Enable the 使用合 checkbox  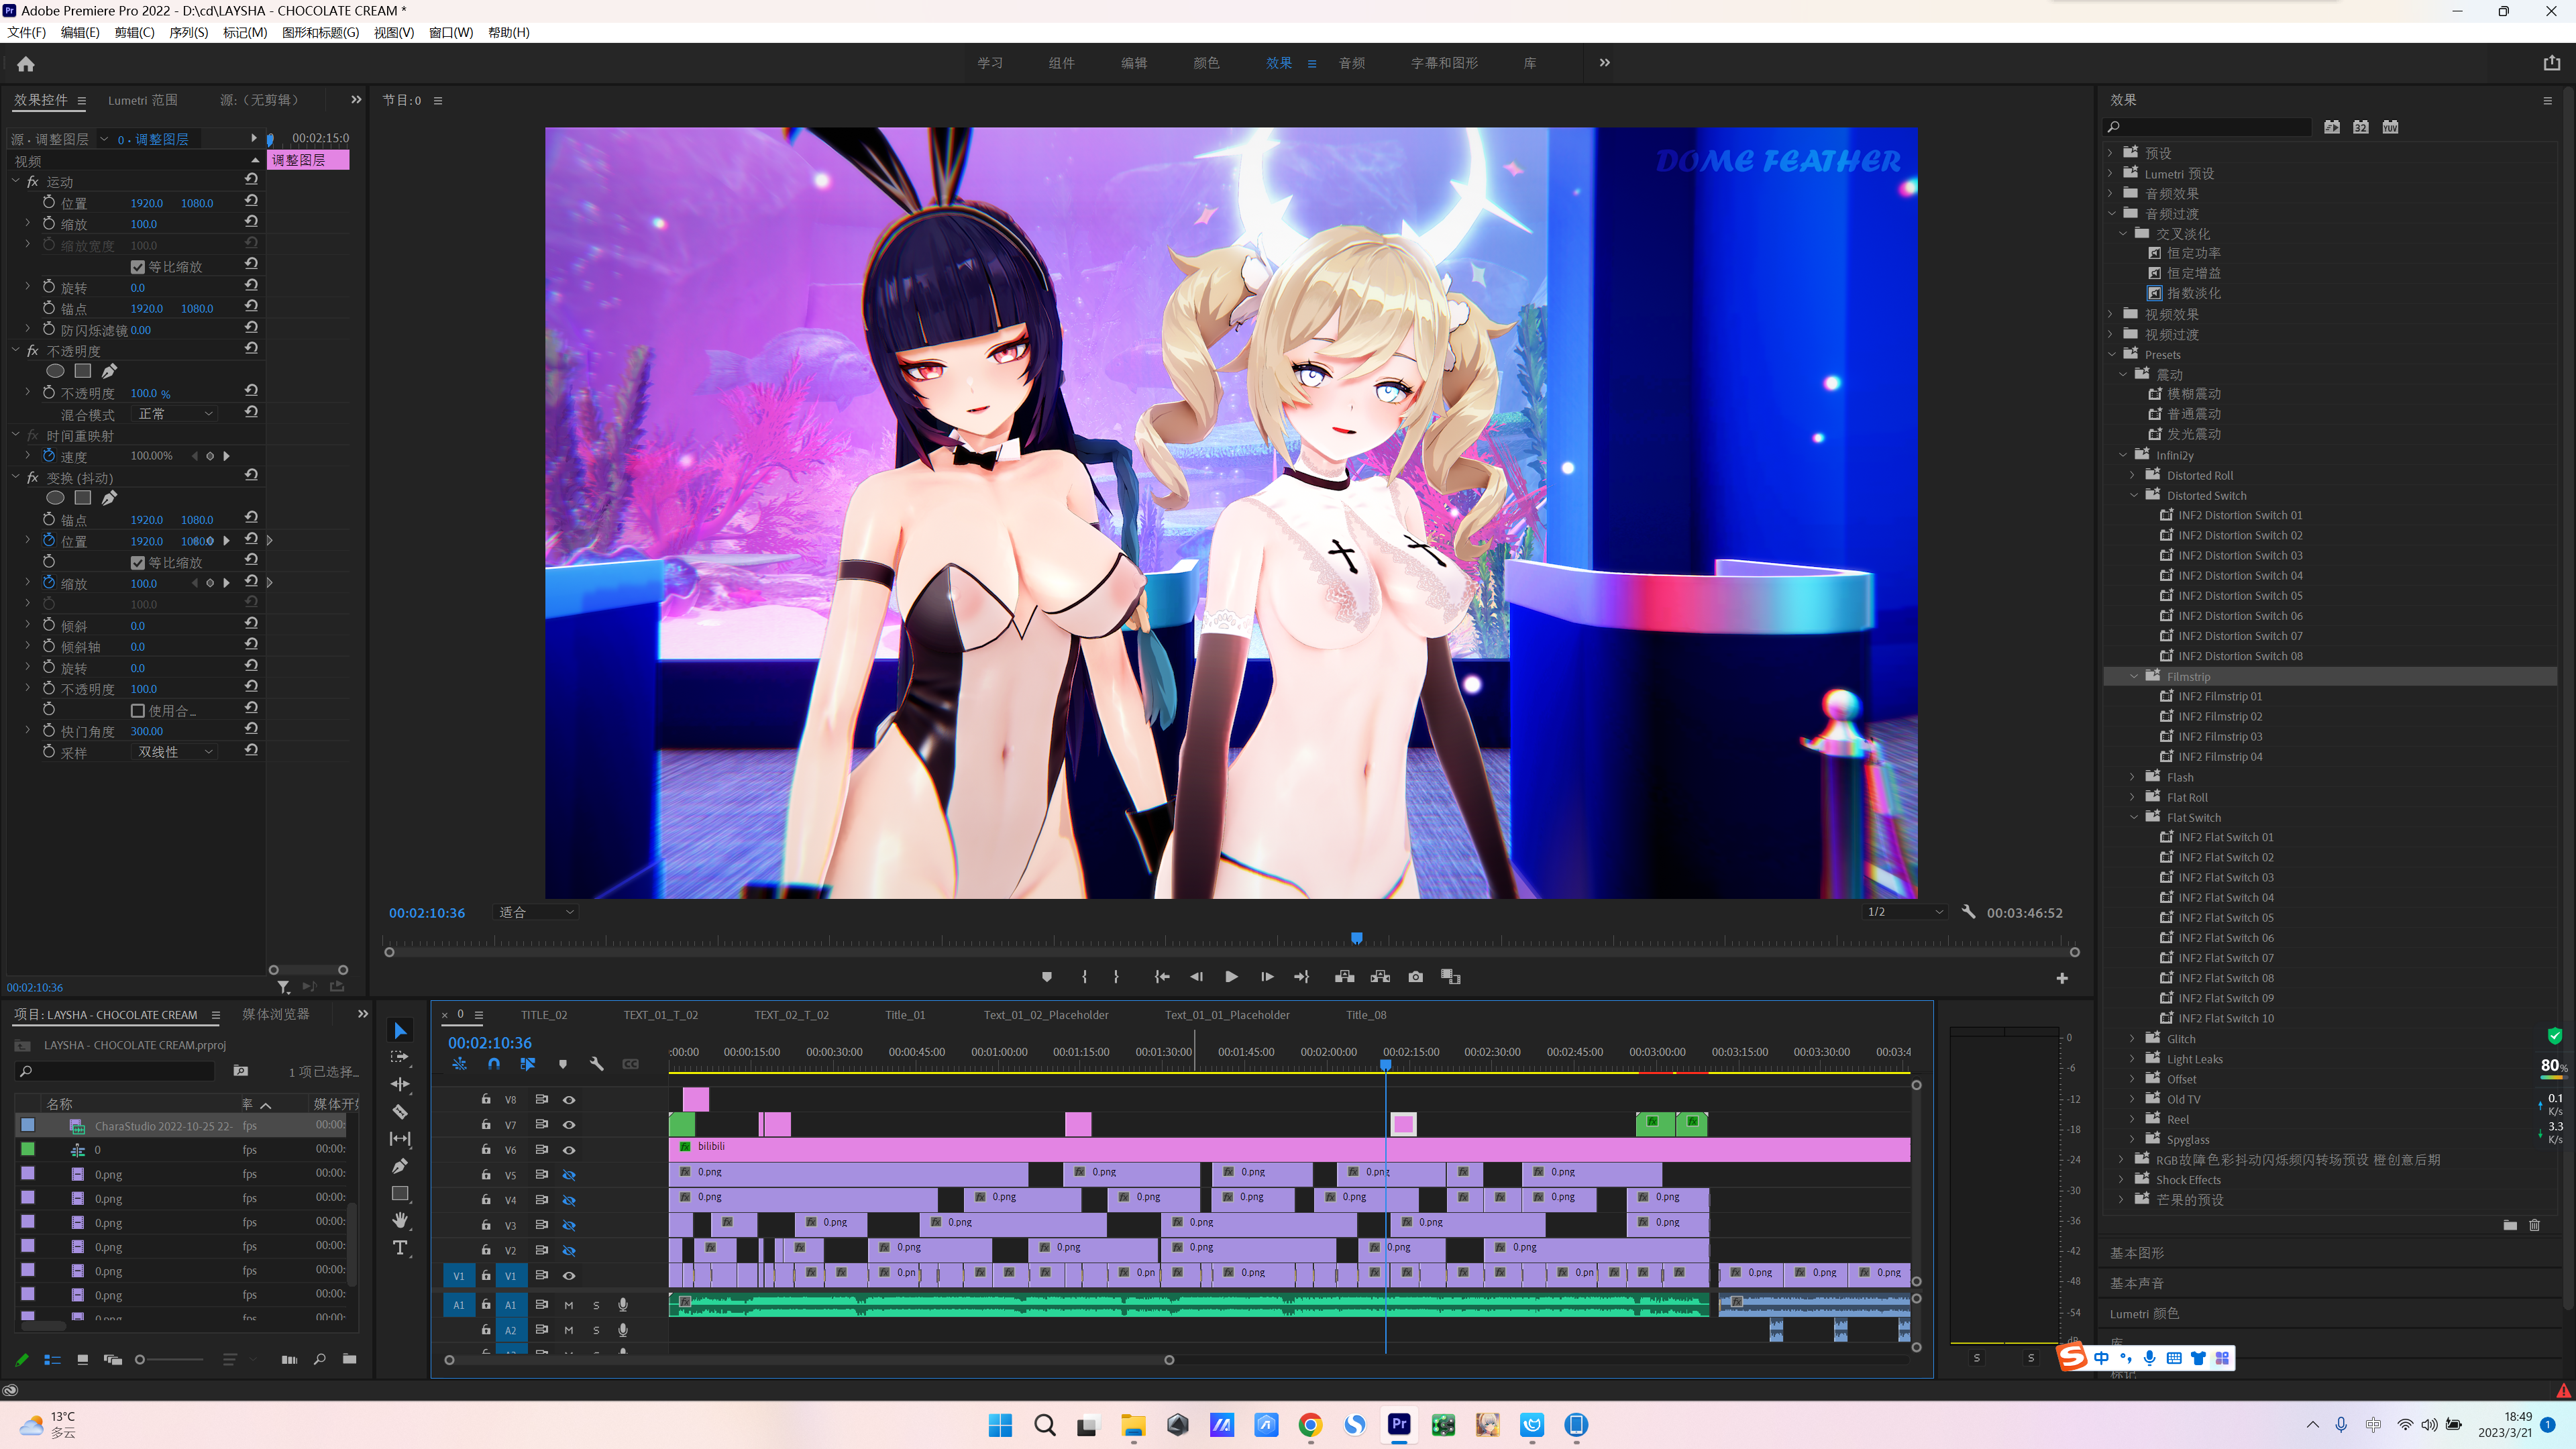(138, 711)
